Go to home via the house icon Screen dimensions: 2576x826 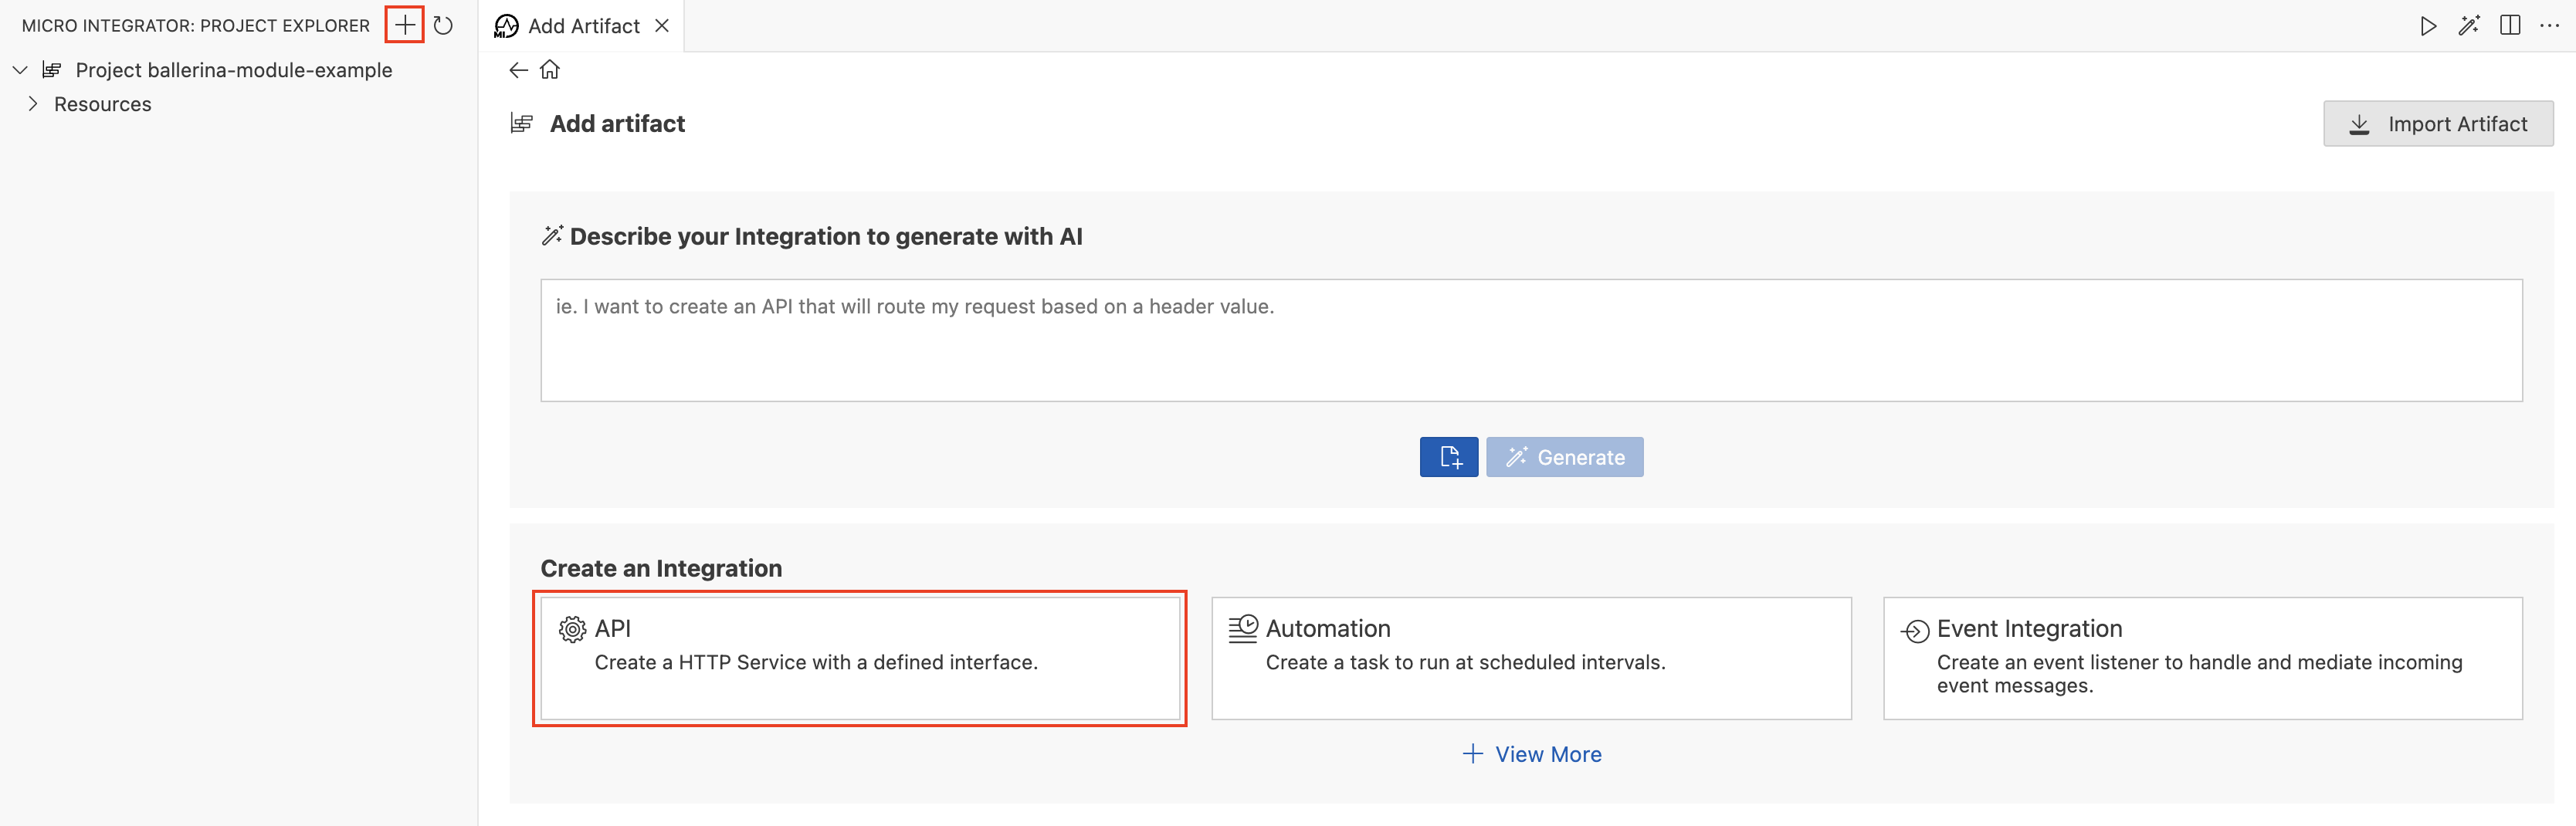pos(550,70)
